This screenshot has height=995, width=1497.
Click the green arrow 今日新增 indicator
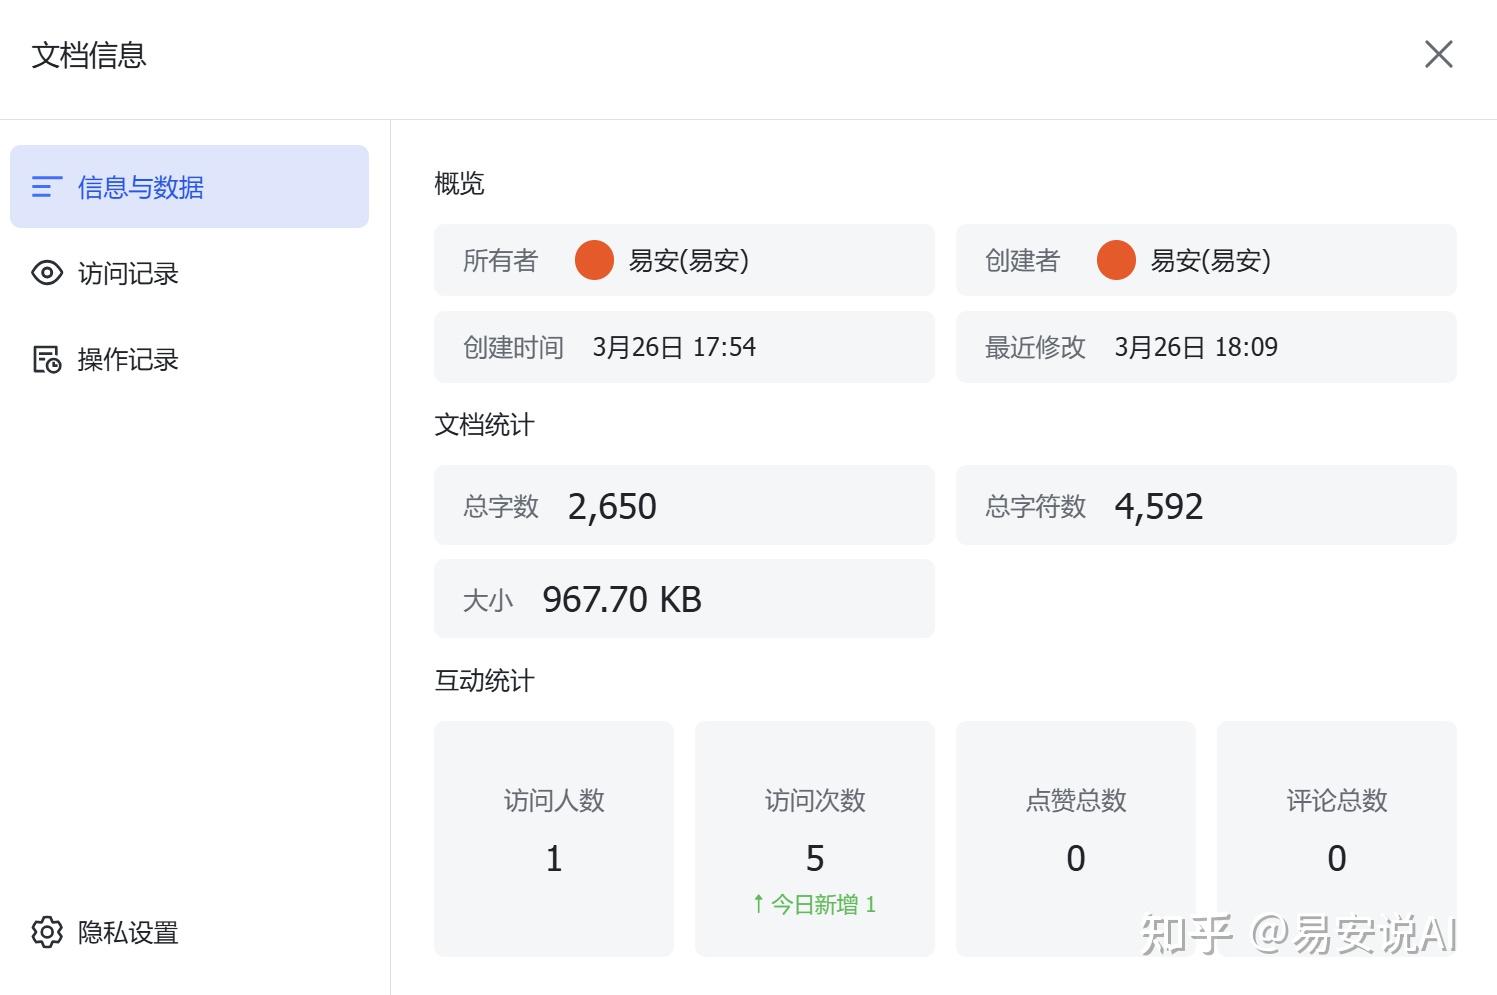click(814, 904)
